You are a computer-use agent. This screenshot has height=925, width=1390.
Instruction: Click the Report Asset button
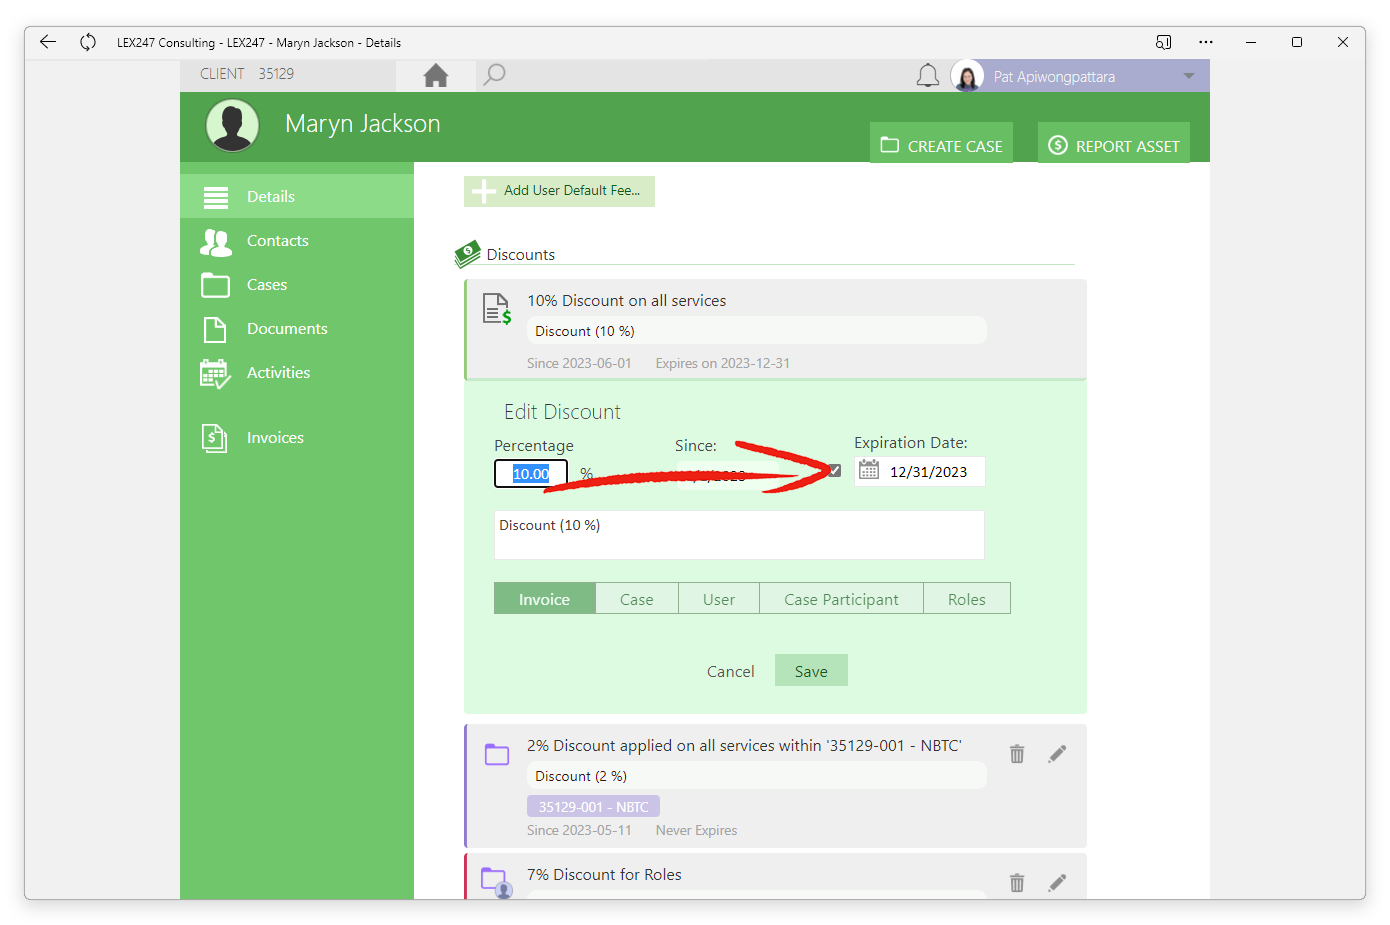(1114, 142)
